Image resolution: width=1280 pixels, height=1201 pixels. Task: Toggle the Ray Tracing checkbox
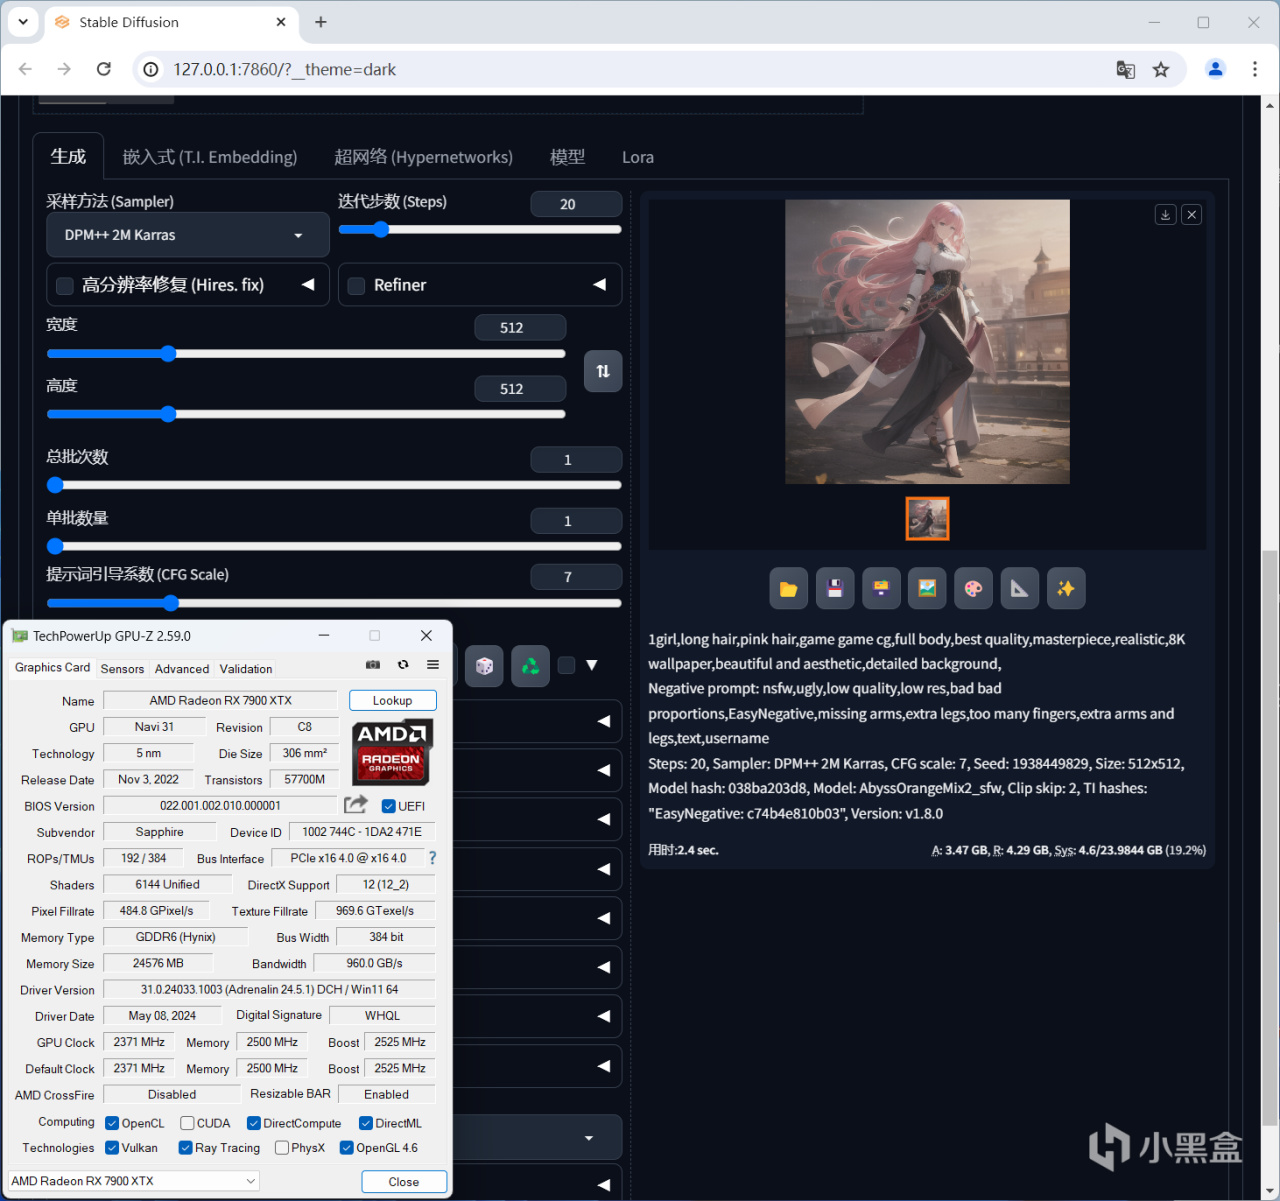tap(186, 1148)
